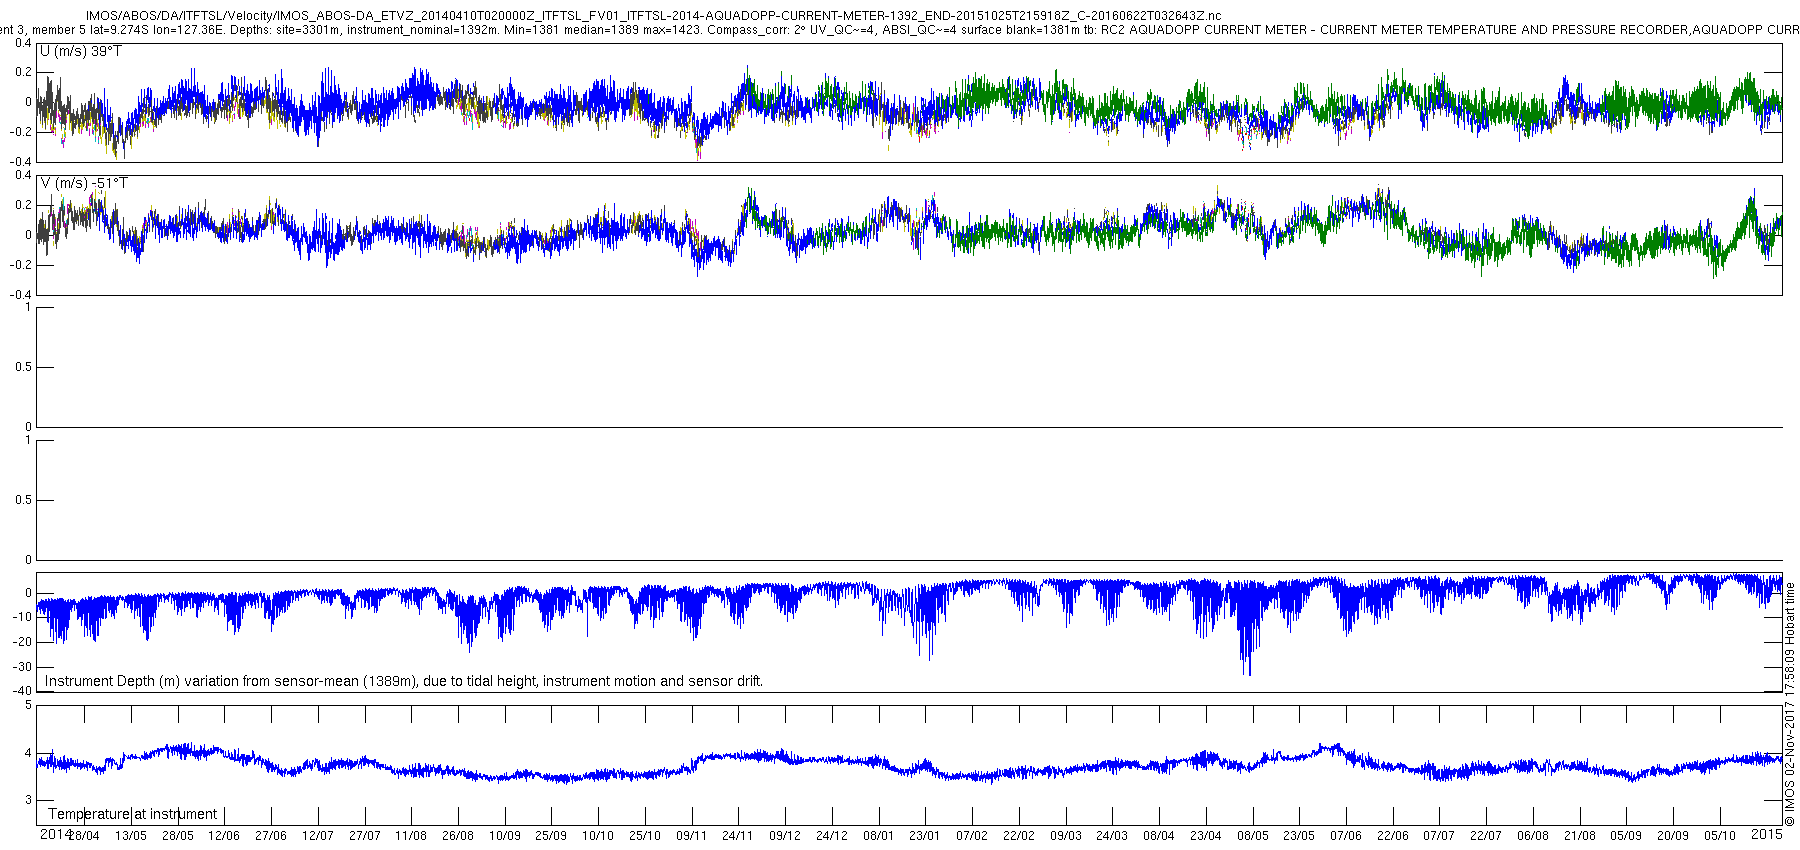This screenshot has height=850, width=1800.
Task: Select the '27/06' date tick label
Action: (271, 836)
